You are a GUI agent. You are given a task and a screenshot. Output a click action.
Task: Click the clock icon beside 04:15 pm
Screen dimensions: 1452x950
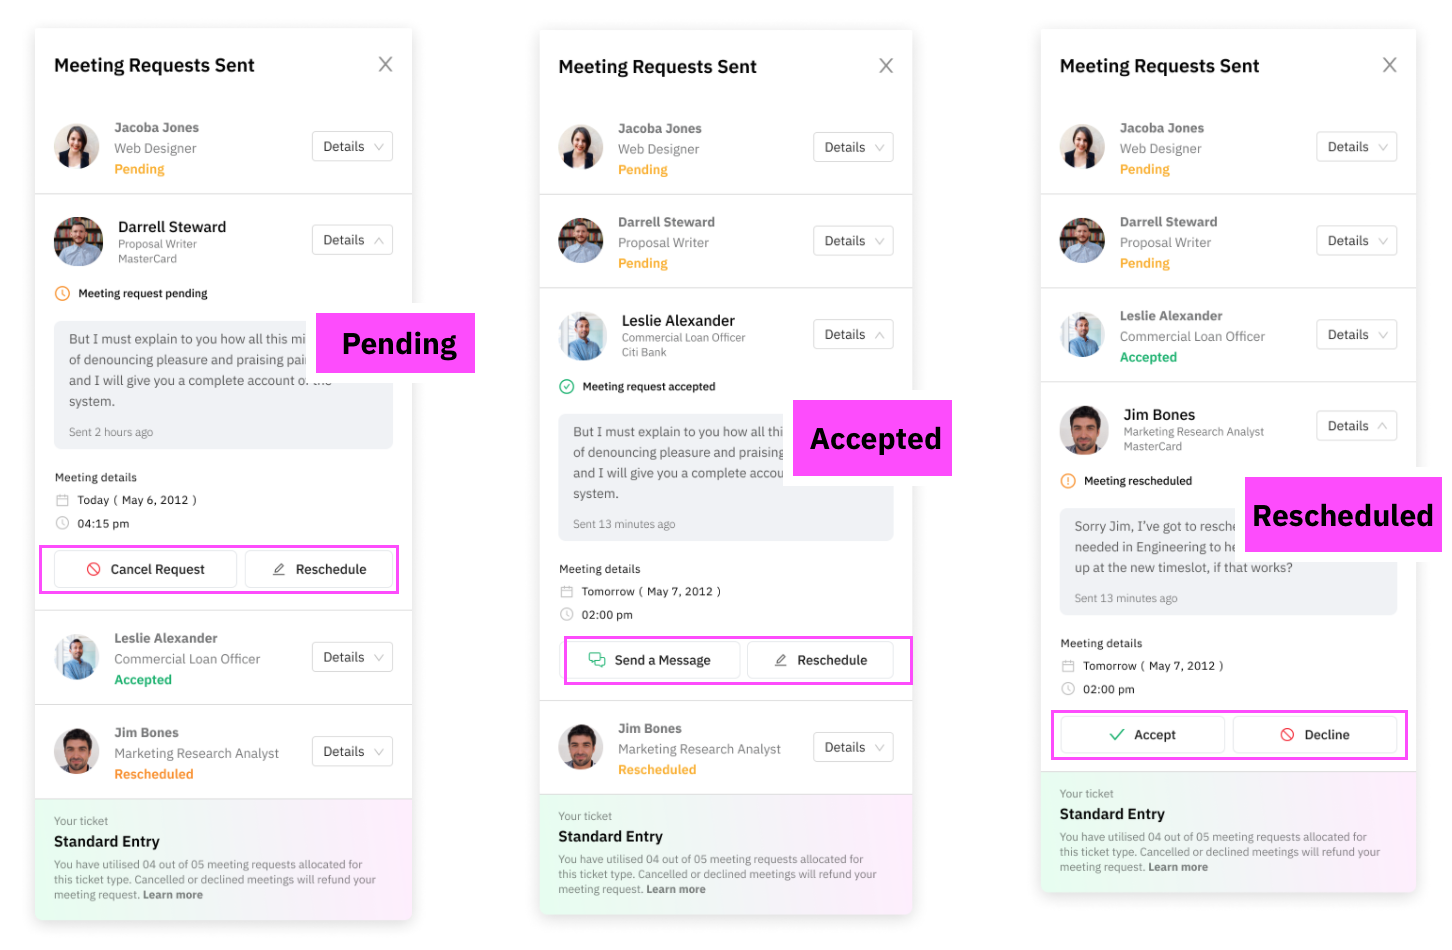pyautogui.click(x=62, y=523)
